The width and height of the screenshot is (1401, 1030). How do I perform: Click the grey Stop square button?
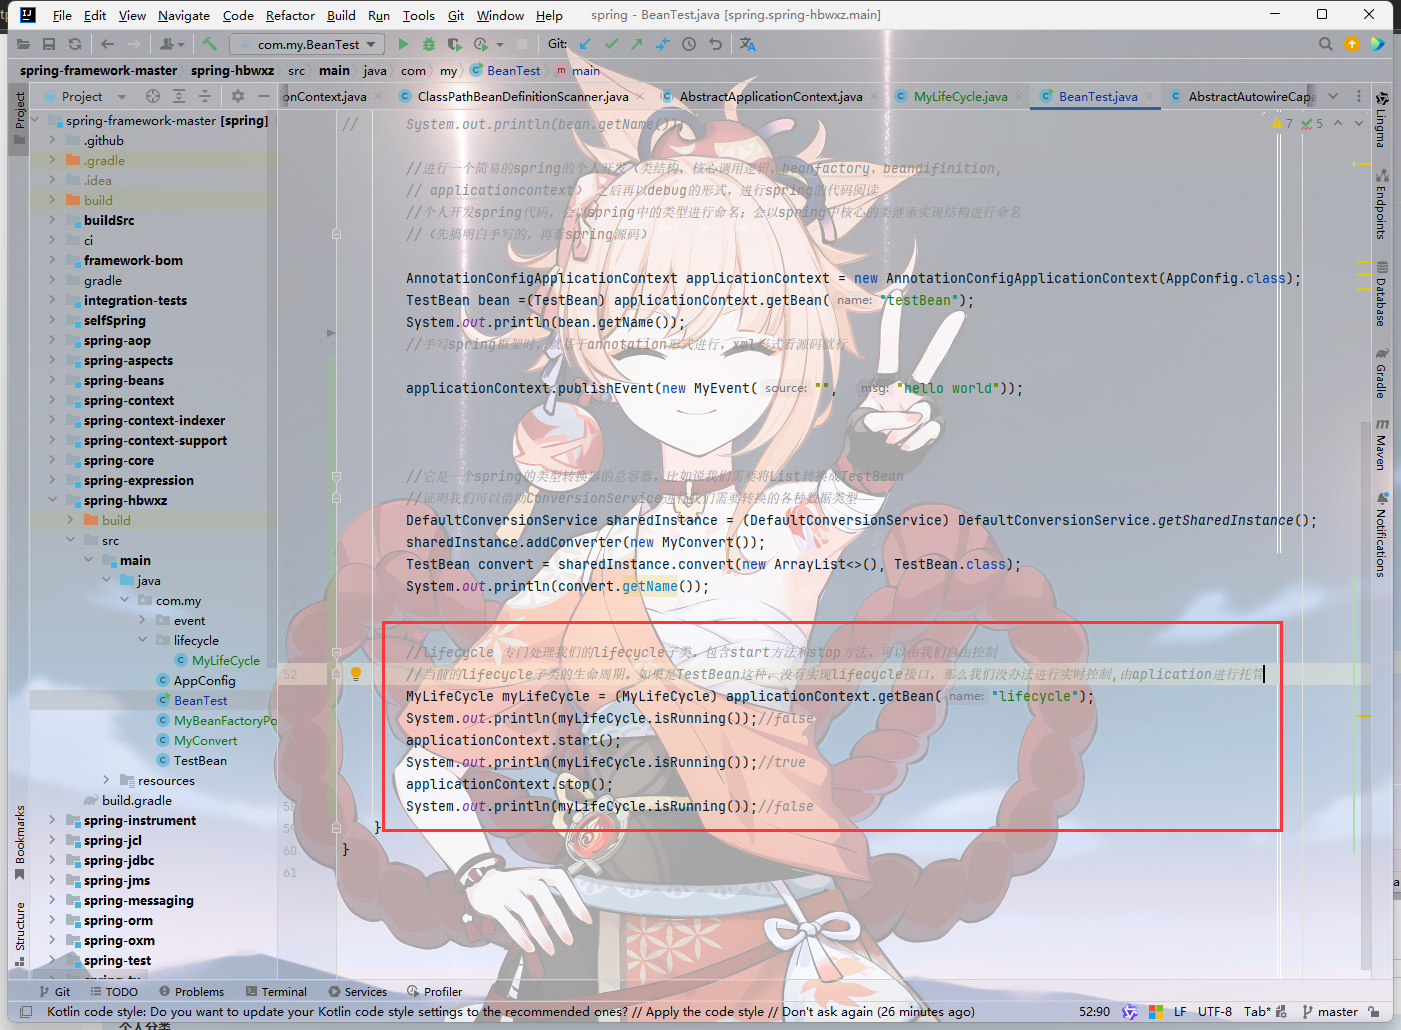tap(522, 44)
